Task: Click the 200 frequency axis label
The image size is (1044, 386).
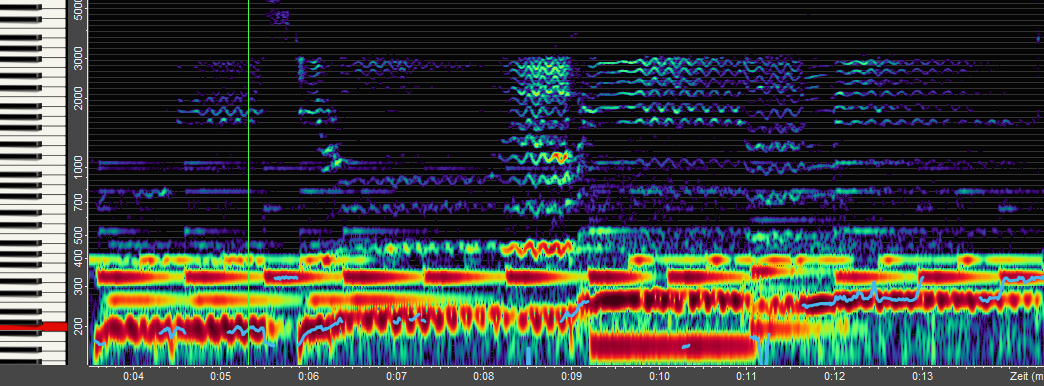Action: (x=79, y=323)
